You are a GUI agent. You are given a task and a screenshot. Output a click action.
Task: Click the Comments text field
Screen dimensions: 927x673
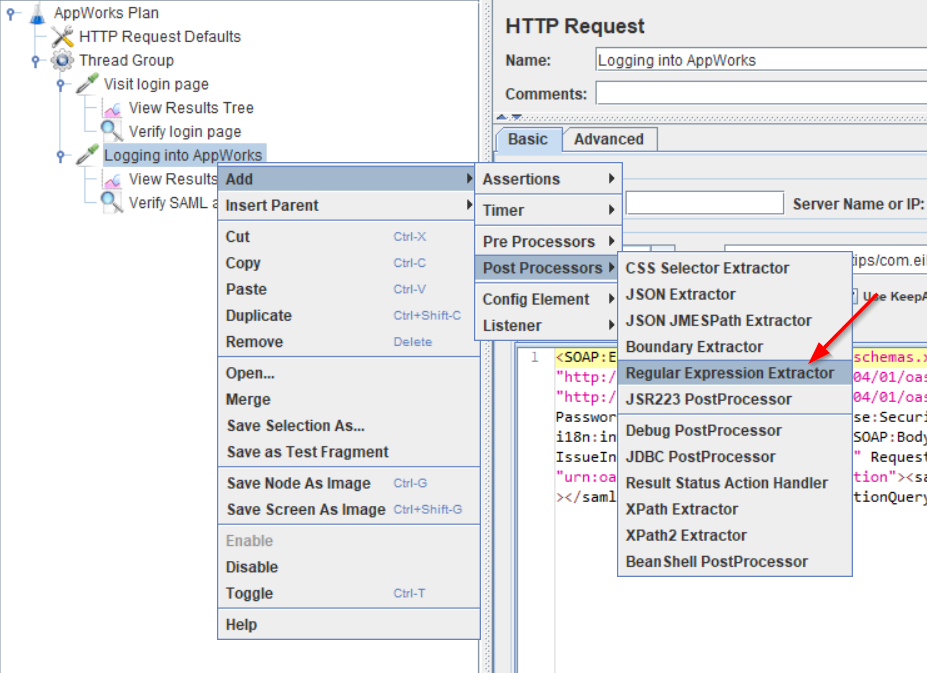coord(760,94)
